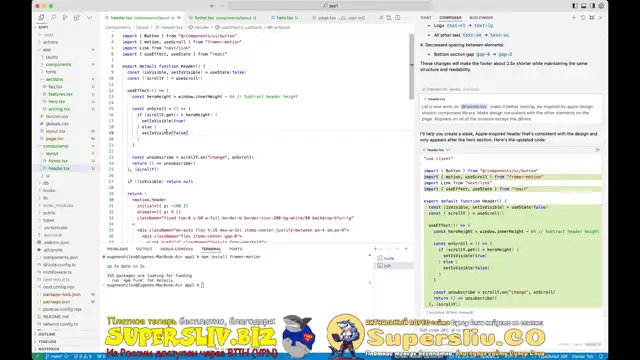Toggle the bottom panel layout icon

click(x=584, y=6)
